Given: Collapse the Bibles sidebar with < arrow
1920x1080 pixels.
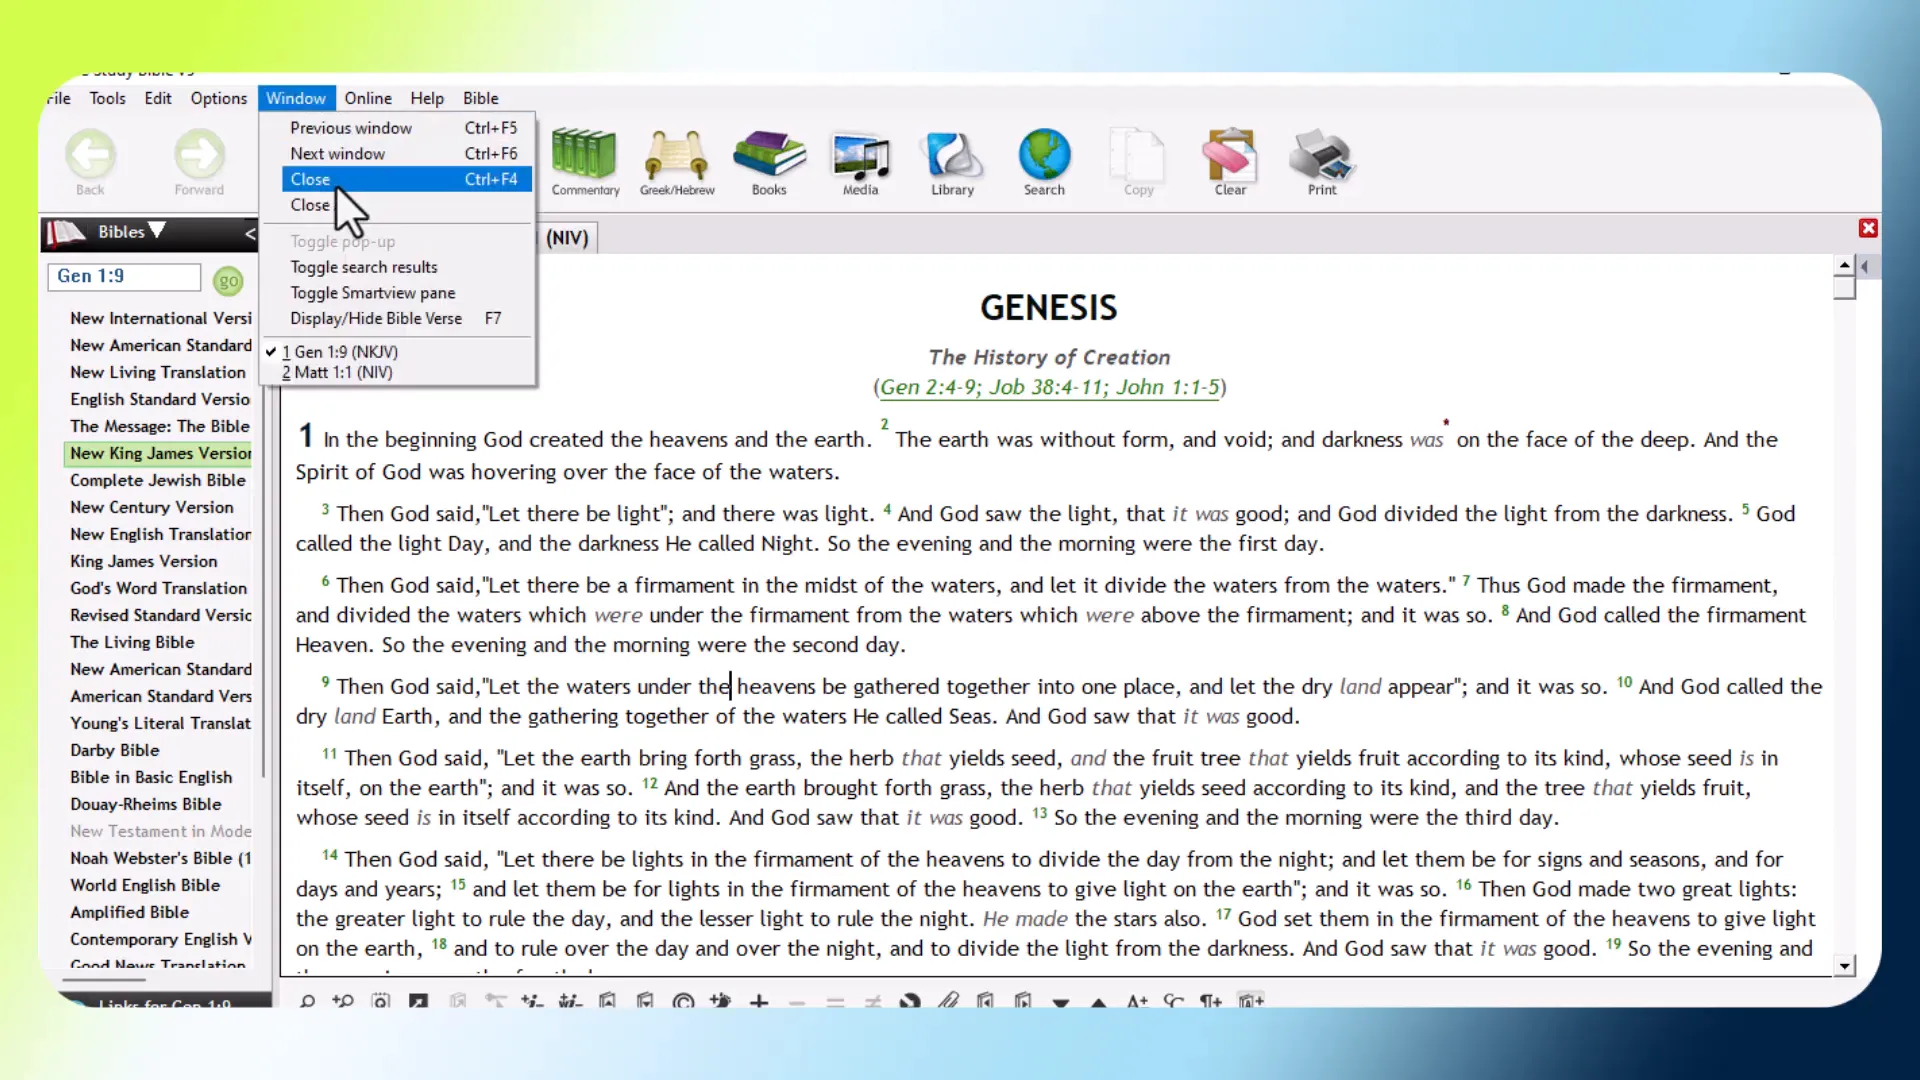Looking at the screenshot, I should tap(250, 233).
